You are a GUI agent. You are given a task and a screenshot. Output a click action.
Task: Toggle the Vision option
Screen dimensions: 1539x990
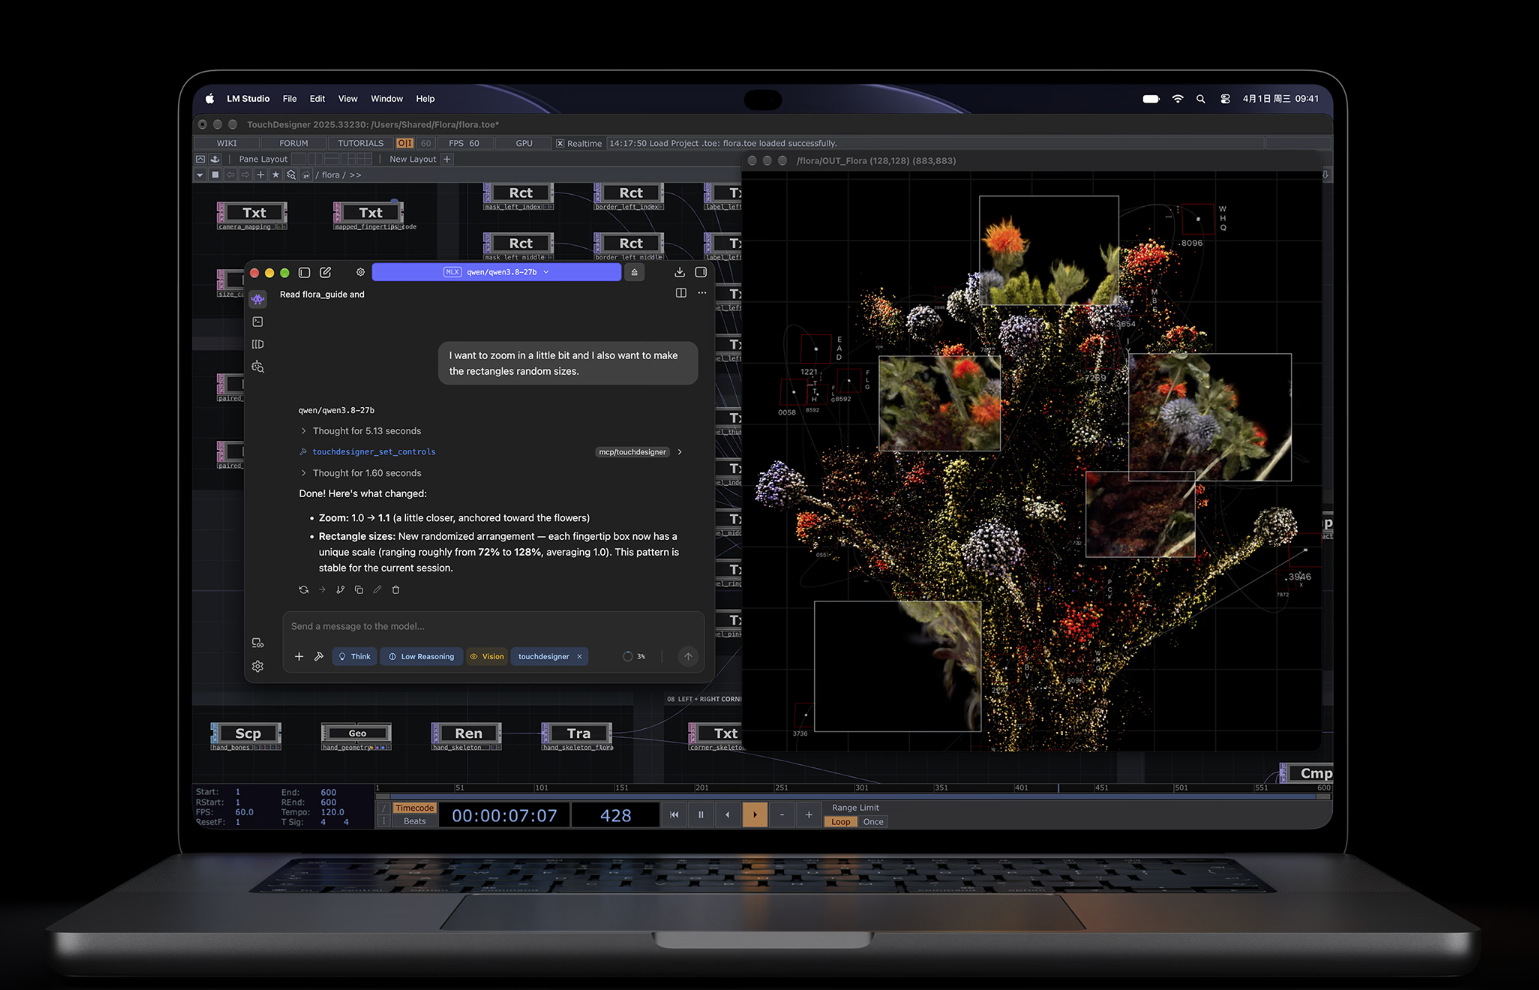[487, 657]
